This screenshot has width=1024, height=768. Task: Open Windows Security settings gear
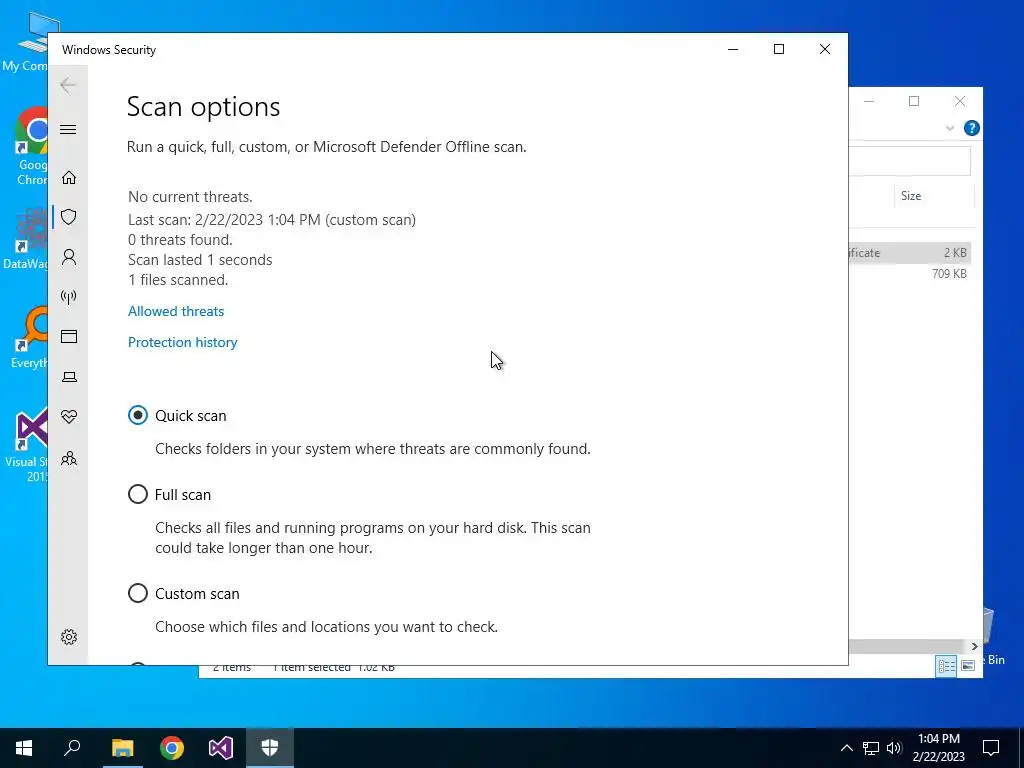[x=69, y=637]
